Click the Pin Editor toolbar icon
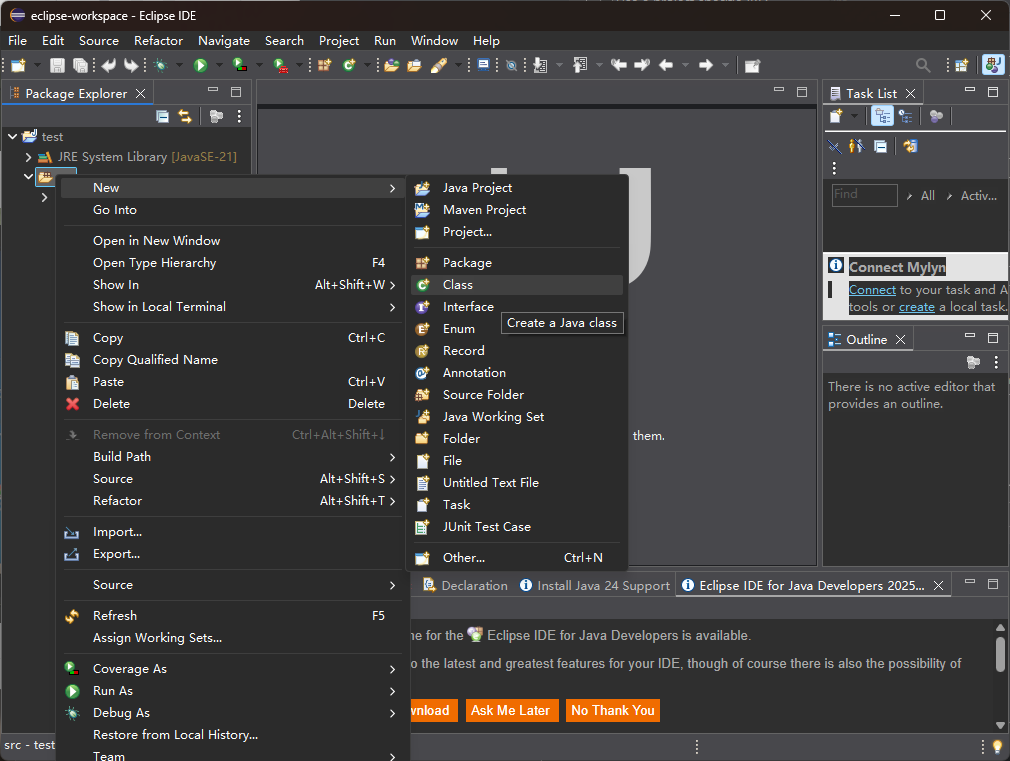This screenshot has height=761, width=1010. pyautogui.click(x=752, y=65)
